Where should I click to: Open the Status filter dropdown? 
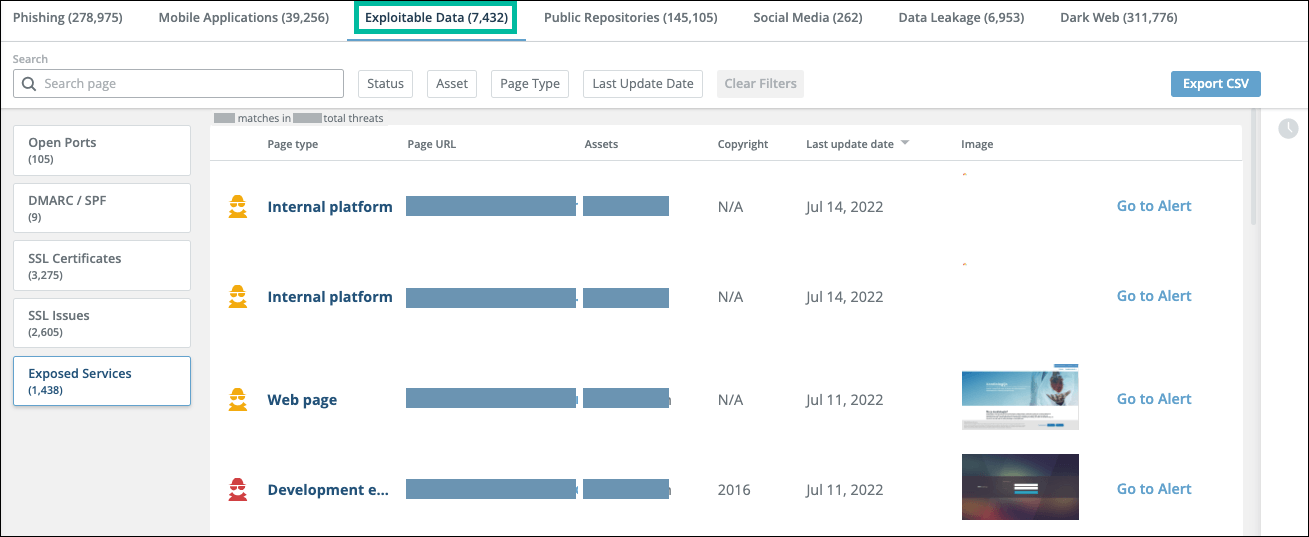pos(385,84)
